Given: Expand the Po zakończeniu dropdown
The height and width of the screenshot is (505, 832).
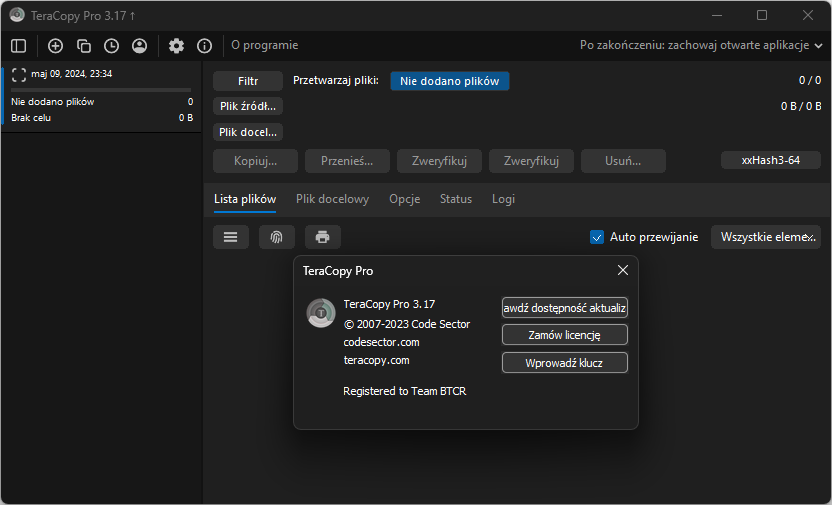Looking at the screenshot, I should [x=701, y=45].
